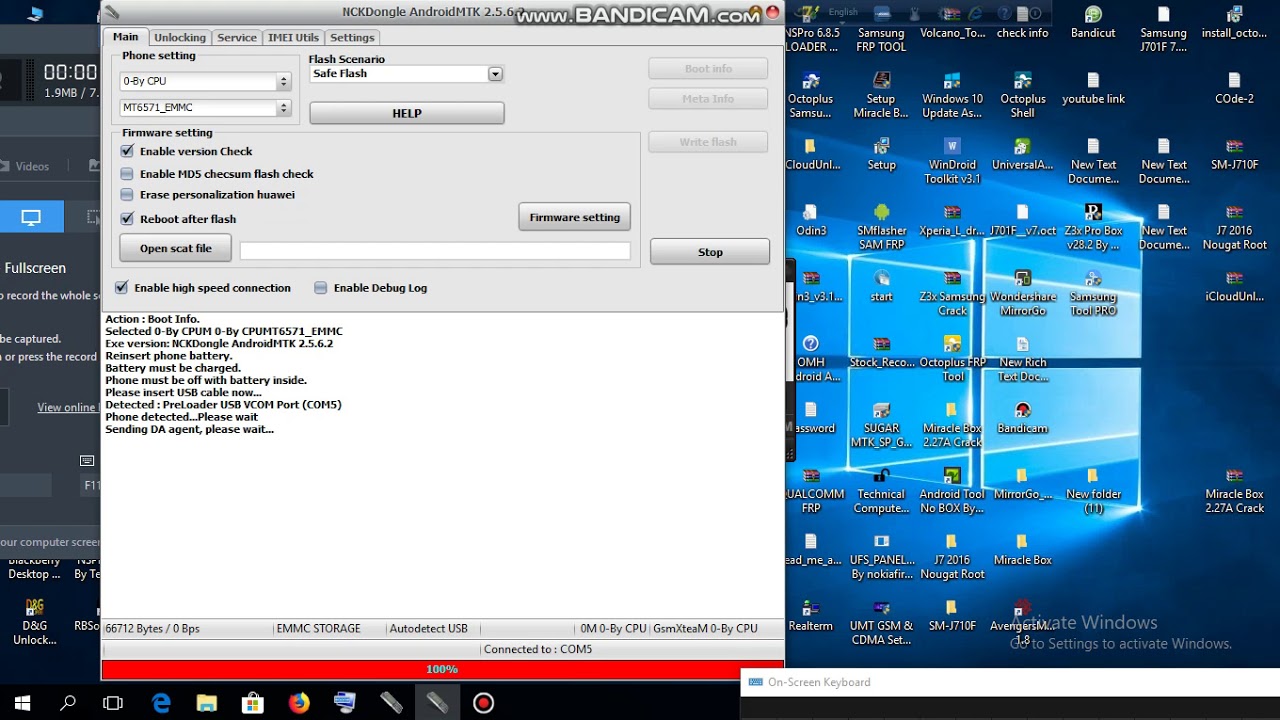Click the red 100% progress bar
This screenshot has height=720, width=1280.
point(442,669)
